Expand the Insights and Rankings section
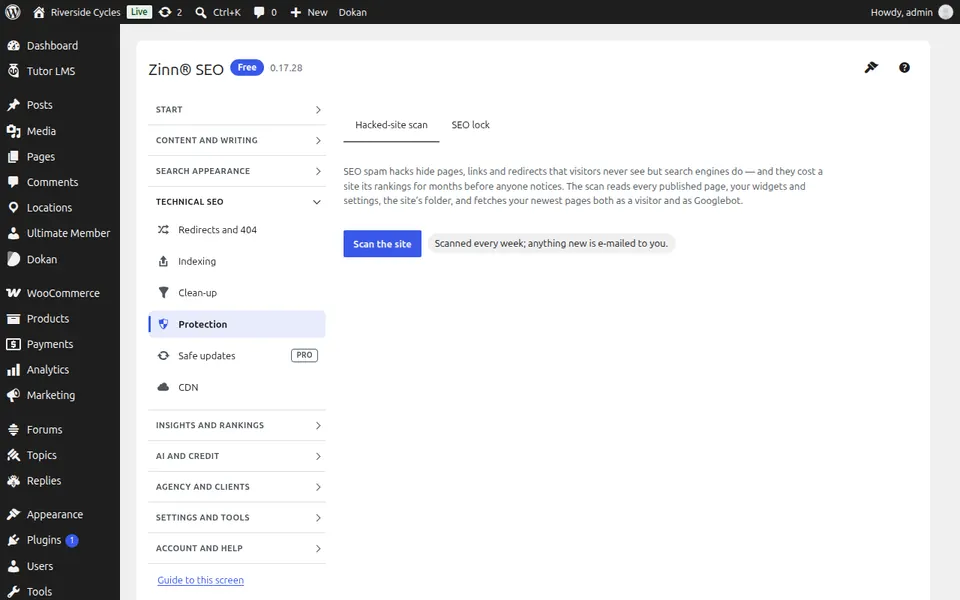 [x=237, y=425]
